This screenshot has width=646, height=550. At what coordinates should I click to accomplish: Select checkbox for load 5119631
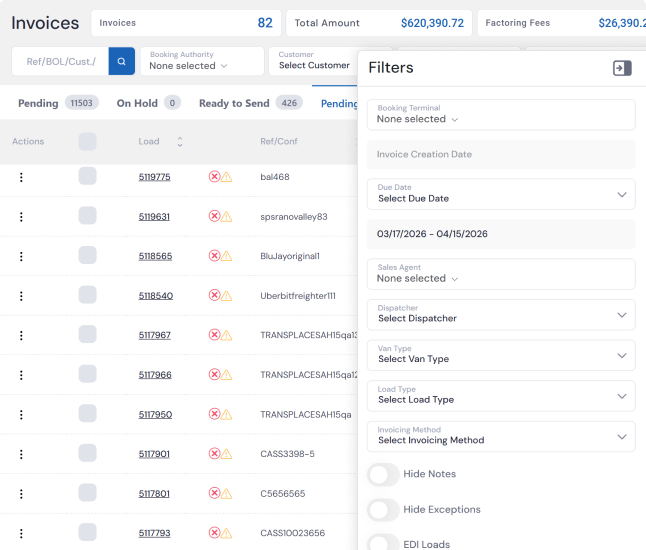tap(87, 215)
